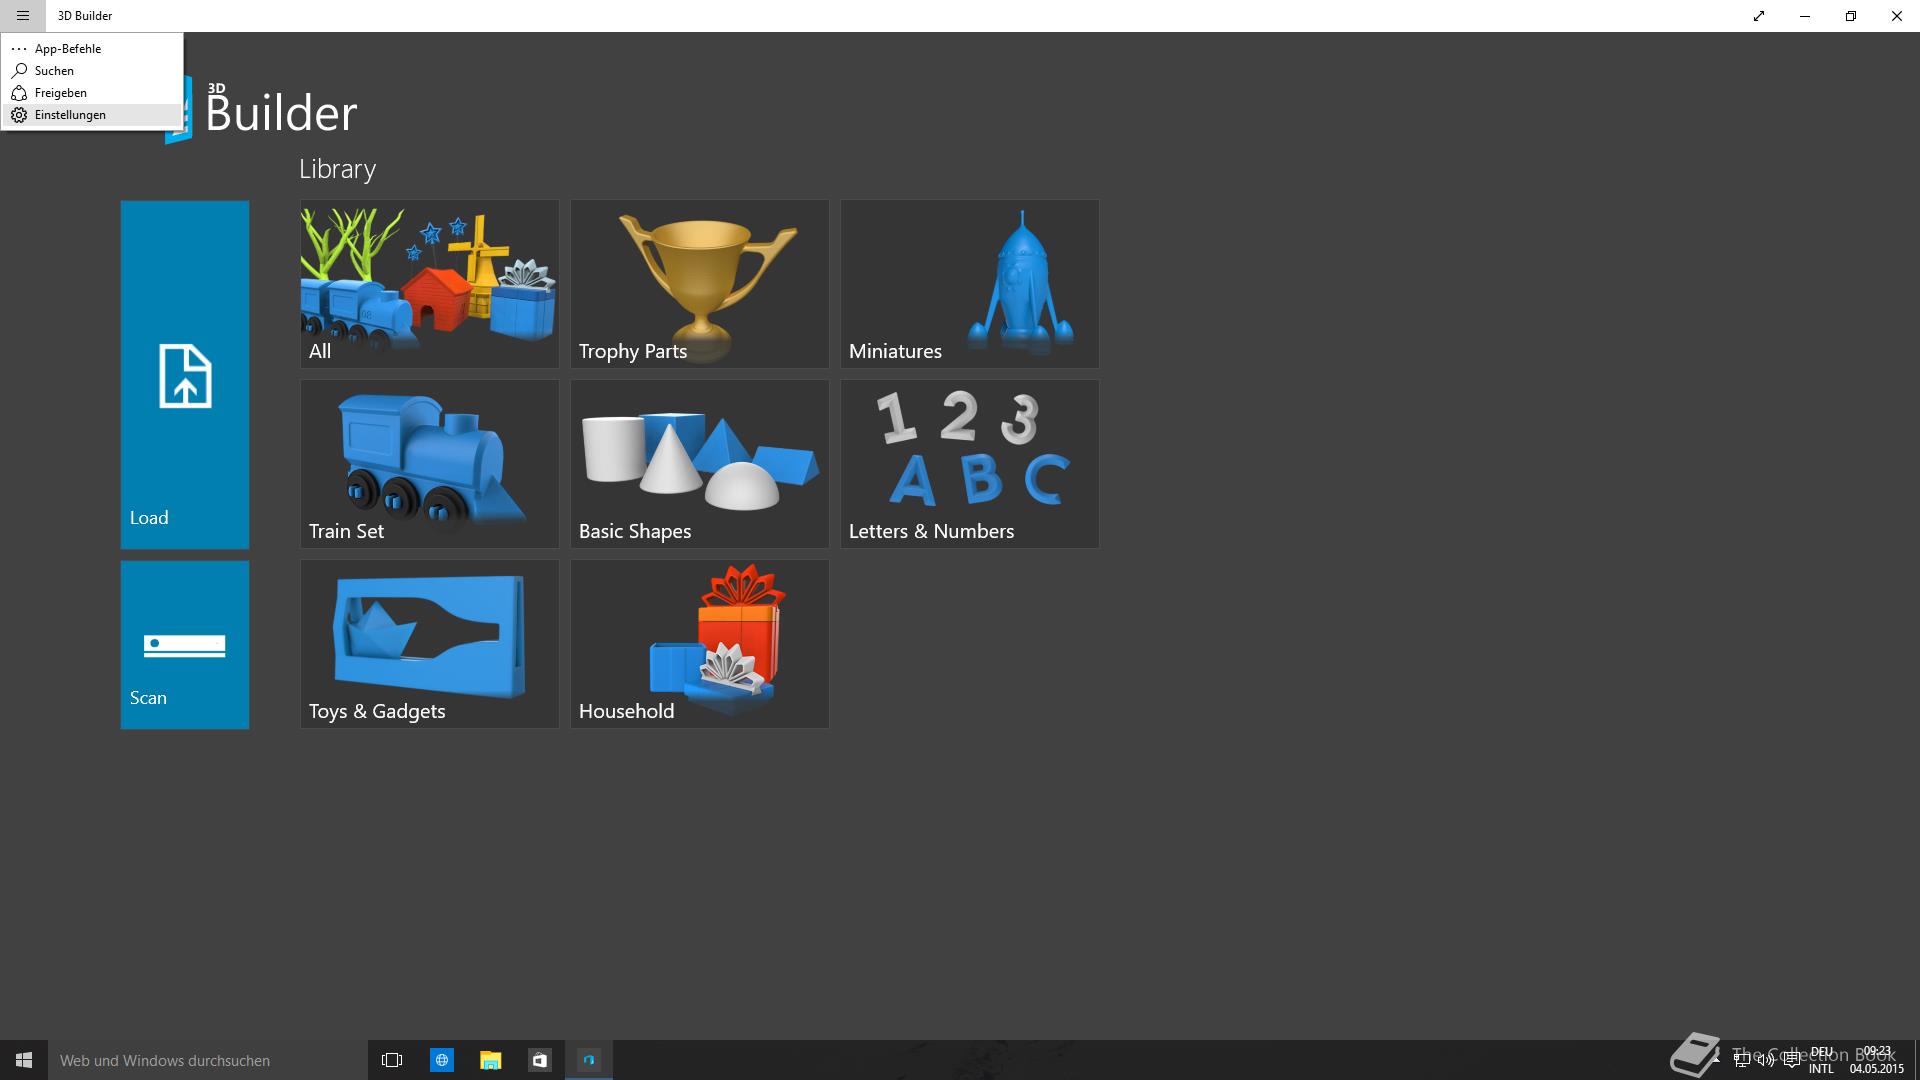Open the Store icon in taskbar
This screenshot has width=1920, height=1080.
point(539,1060)
